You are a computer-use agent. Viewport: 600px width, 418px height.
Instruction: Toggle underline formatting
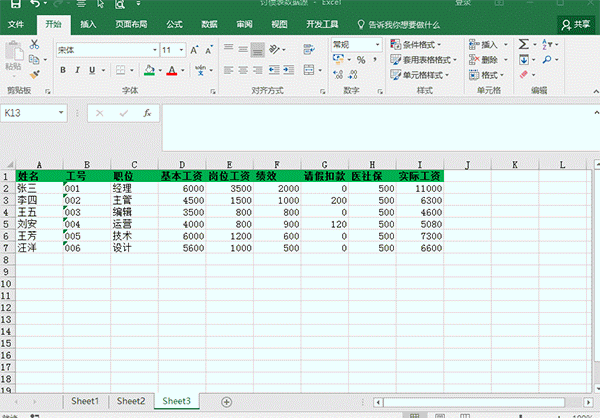[x=92, y=70]
